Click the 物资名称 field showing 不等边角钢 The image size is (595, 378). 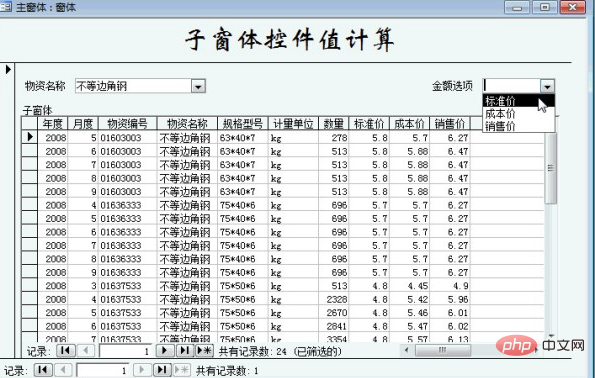click(133, 86)
